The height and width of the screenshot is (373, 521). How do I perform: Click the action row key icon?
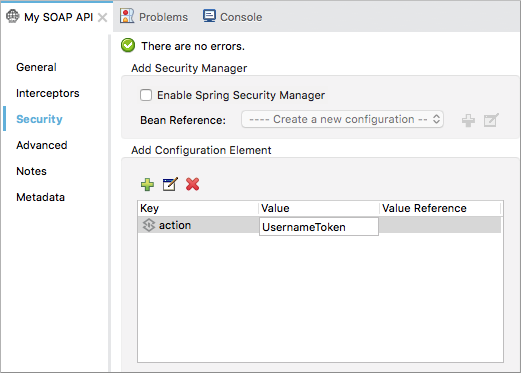point(149,225)
